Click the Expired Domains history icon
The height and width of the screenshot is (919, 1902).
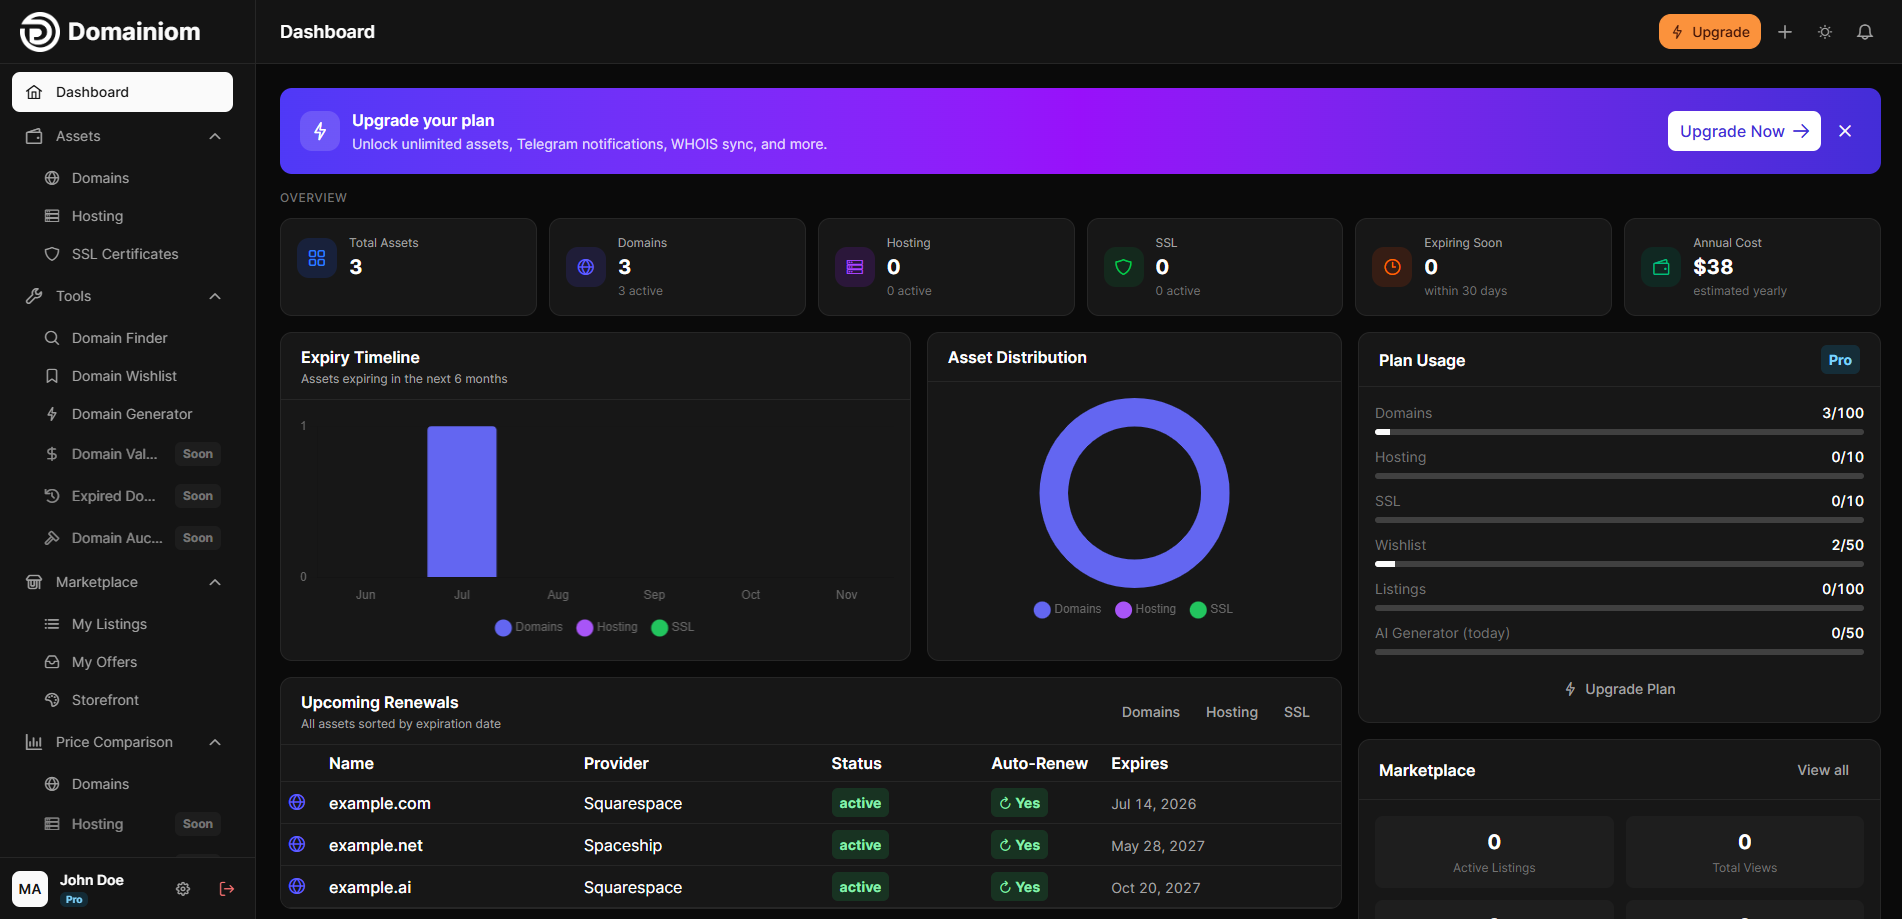click(x=52, y=496)
